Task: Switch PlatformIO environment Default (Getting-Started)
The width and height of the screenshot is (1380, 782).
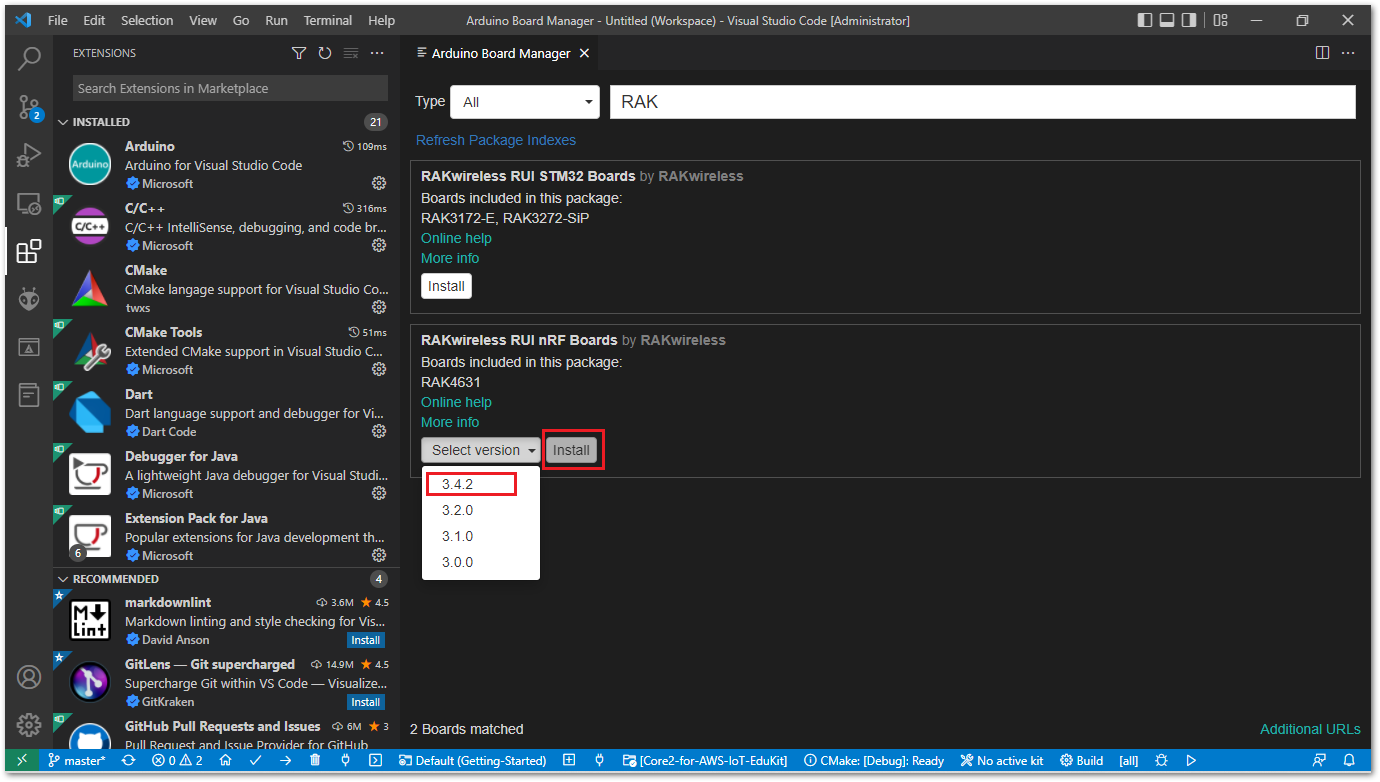Action: click(472, 760)
